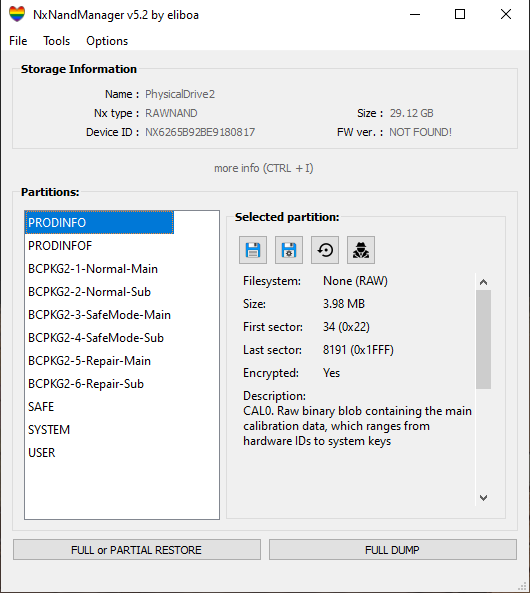The image size is (530, 593).
Task: Open the Tools menu
Action: [56, 41]
